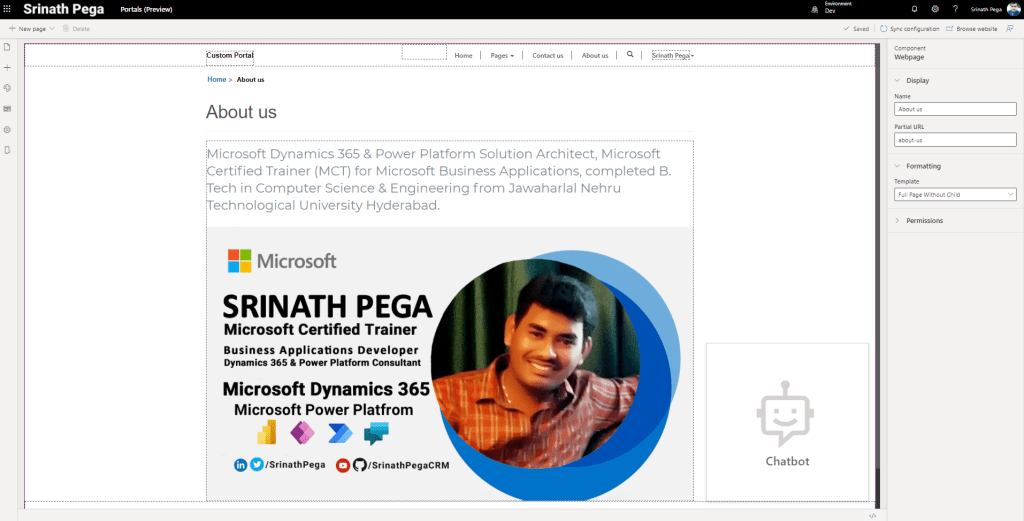
Task: Click Sync configuration button
Action: pyautogui.click(x=909, y=29)
